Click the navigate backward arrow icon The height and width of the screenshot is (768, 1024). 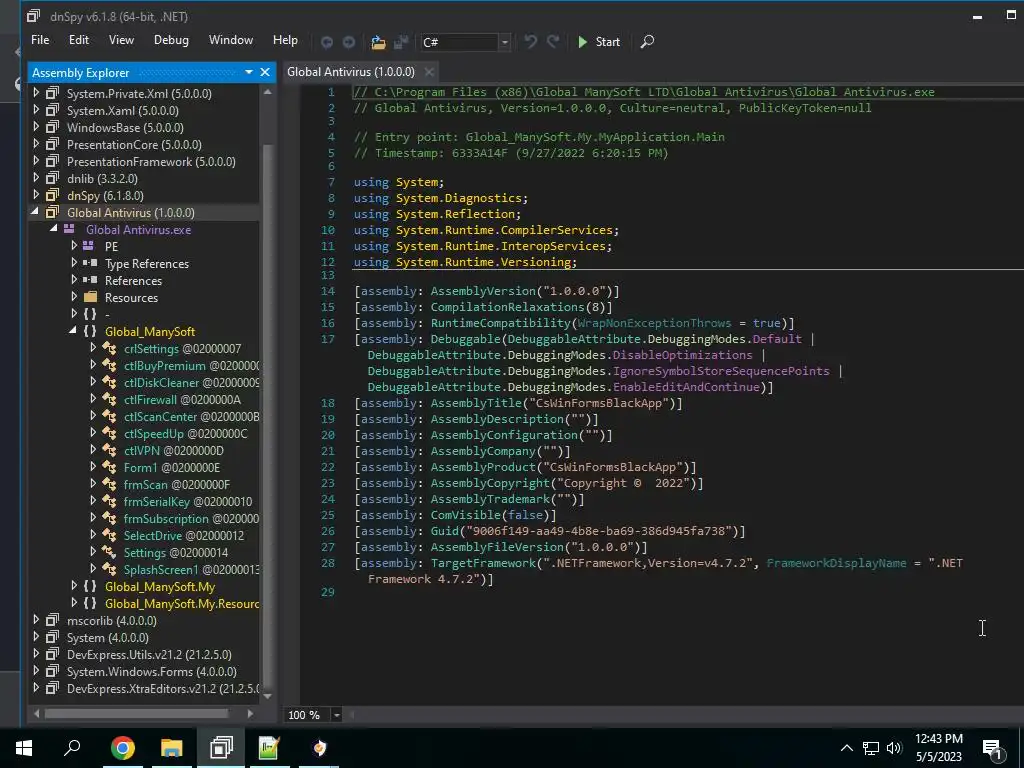click(x=327, y=42)
